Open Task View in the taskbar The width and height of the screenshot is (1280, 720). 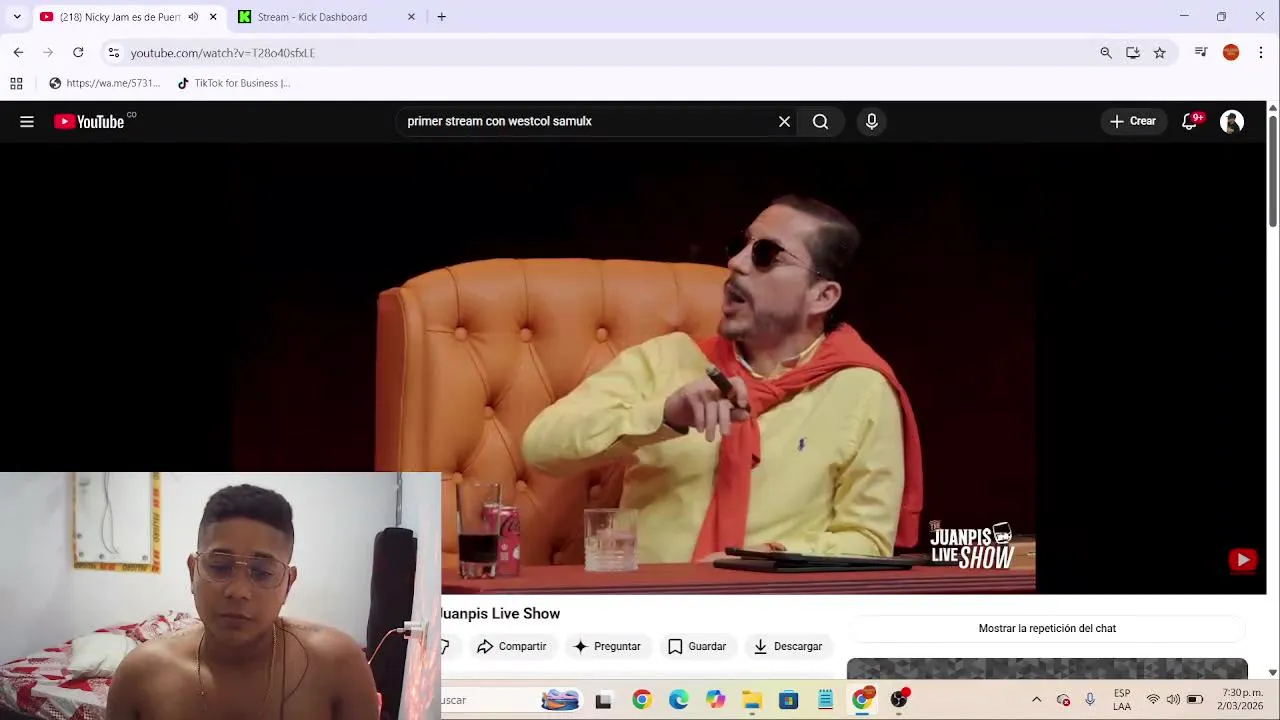tap(603, 700)
